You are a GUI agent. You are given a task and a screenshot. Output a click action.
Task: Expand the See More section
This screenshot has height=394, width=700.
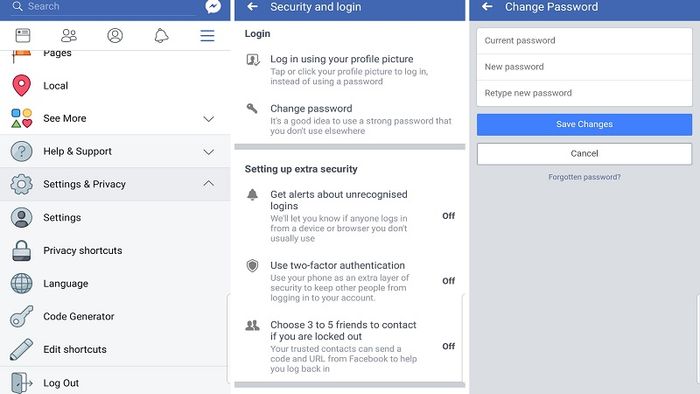pyautogui.click(x=115, y=118)
